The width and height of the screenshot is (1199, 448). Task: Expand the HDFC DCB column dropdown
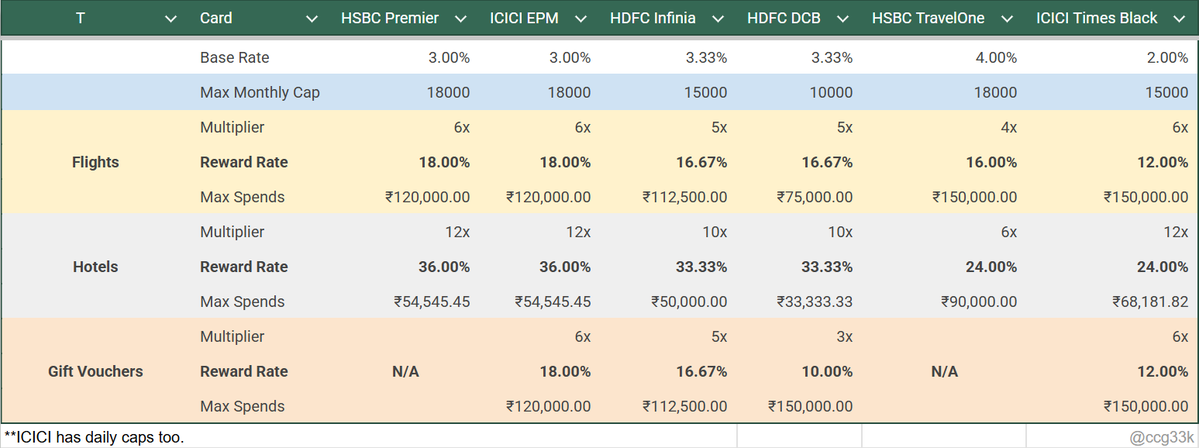842,19
